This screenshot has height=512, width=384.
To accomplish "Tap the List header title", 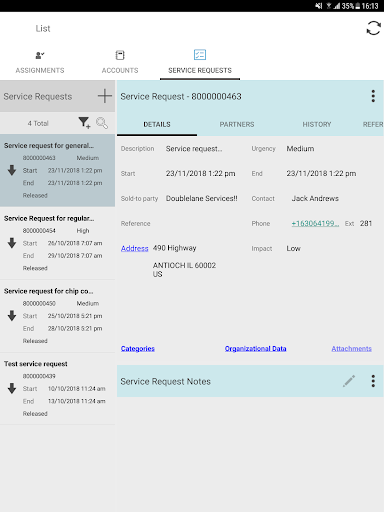I will point(43,28).
